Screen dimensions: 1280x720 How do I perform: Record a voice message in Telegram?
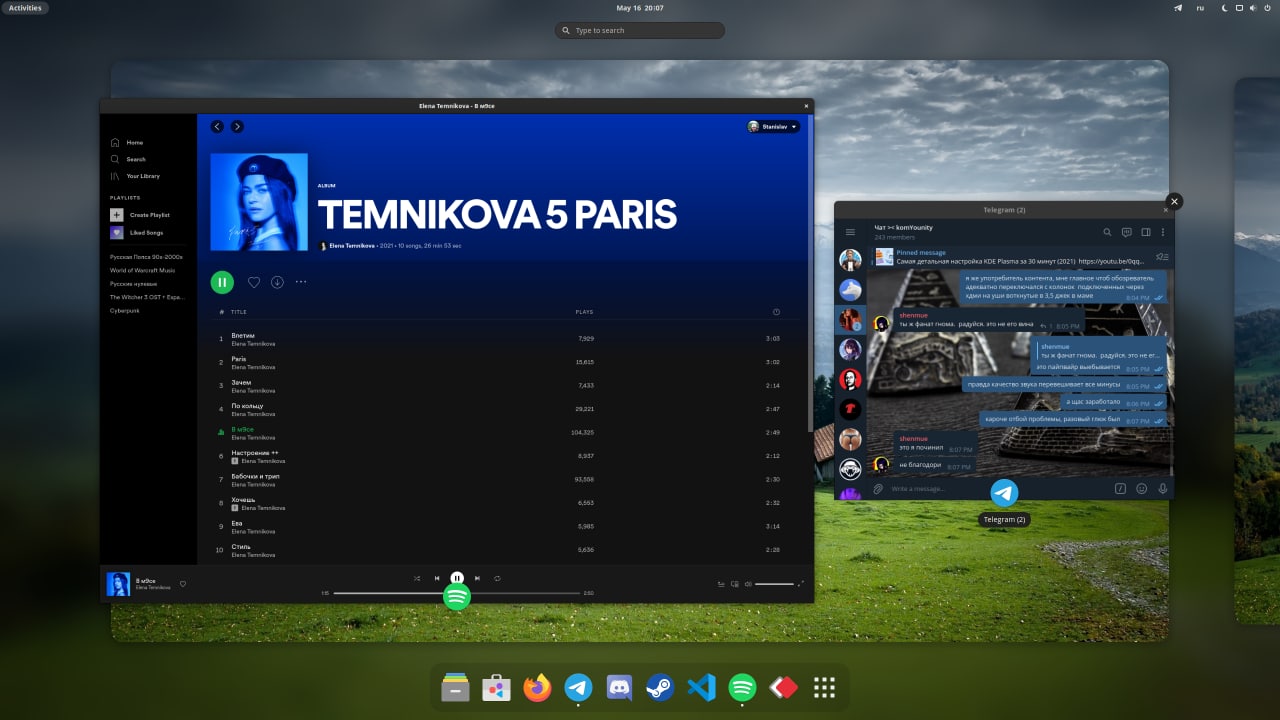click(x=1163, y=489)
